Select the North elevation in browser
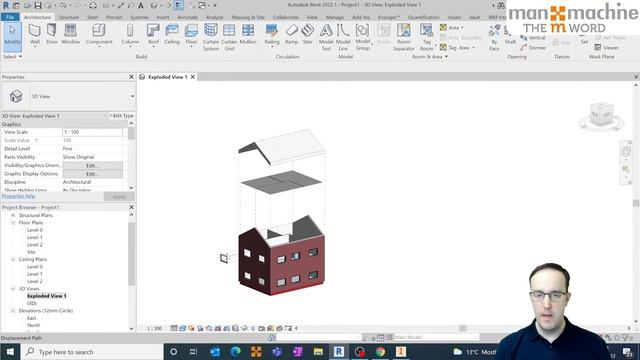640x360 pixels. coord(33,326)
